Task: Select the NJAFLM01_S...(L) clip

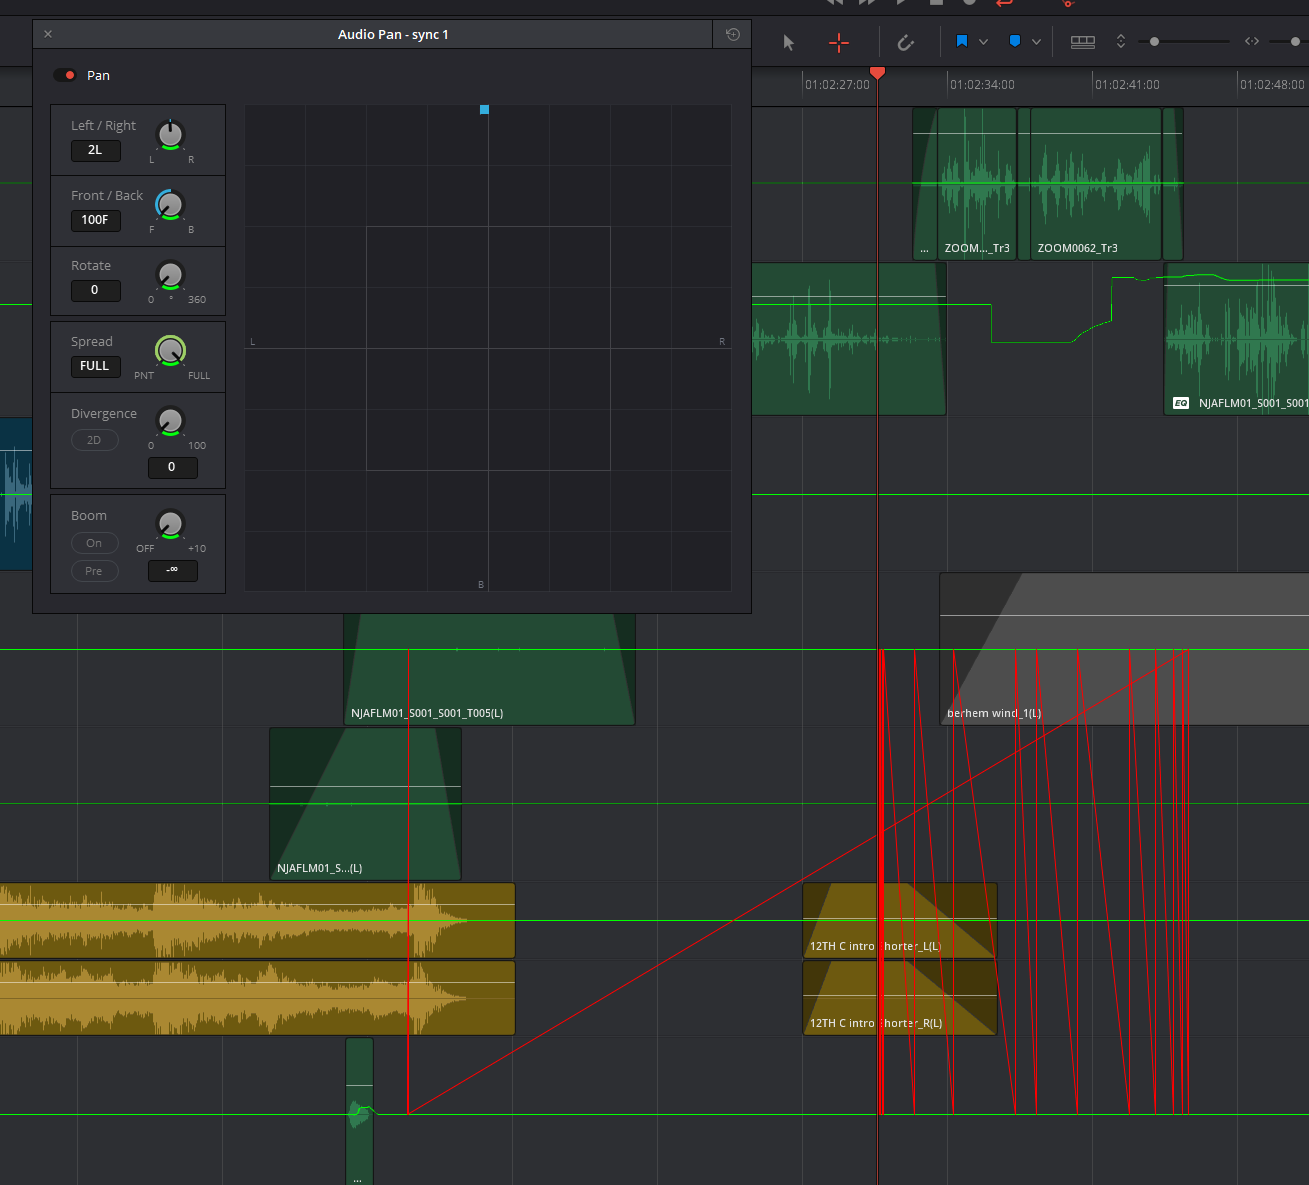Action: click(365, 803)
